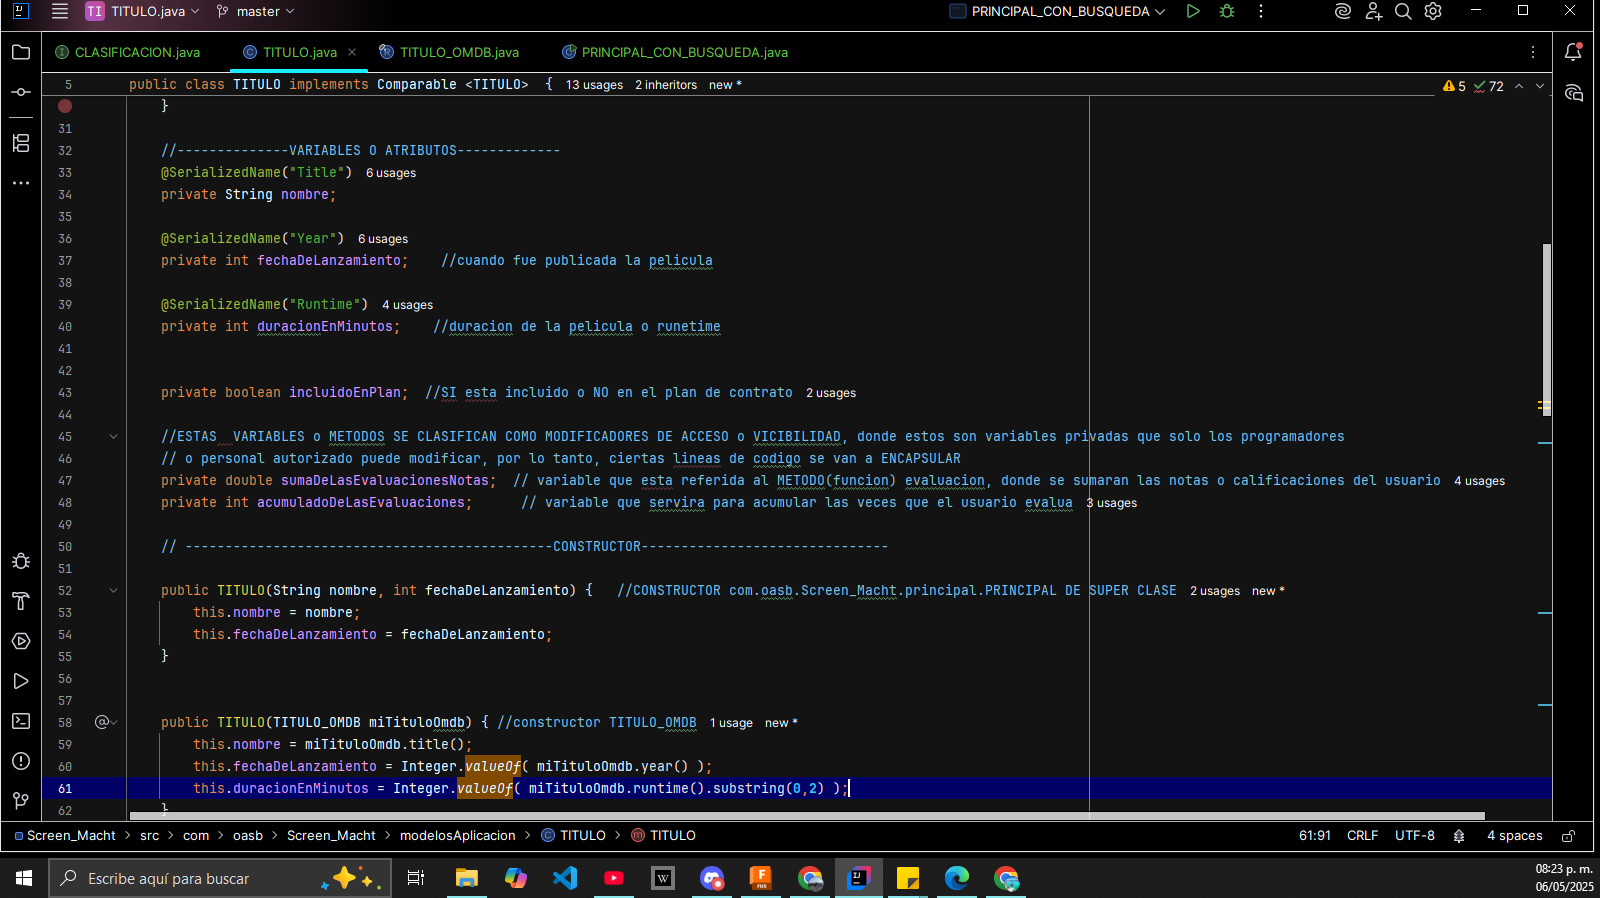
Task: Open the Run tool window in sidebar
Action: click(x=21, y=681)
